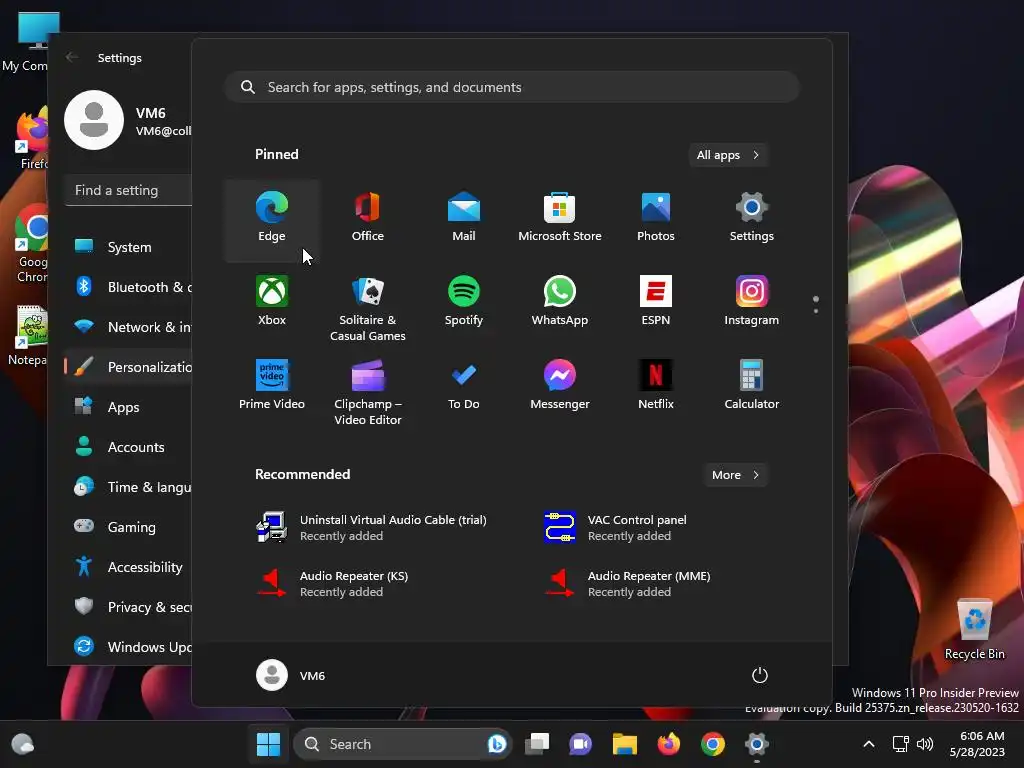
Task: Launch the ESPN app
Action: (x=656, y=302)
